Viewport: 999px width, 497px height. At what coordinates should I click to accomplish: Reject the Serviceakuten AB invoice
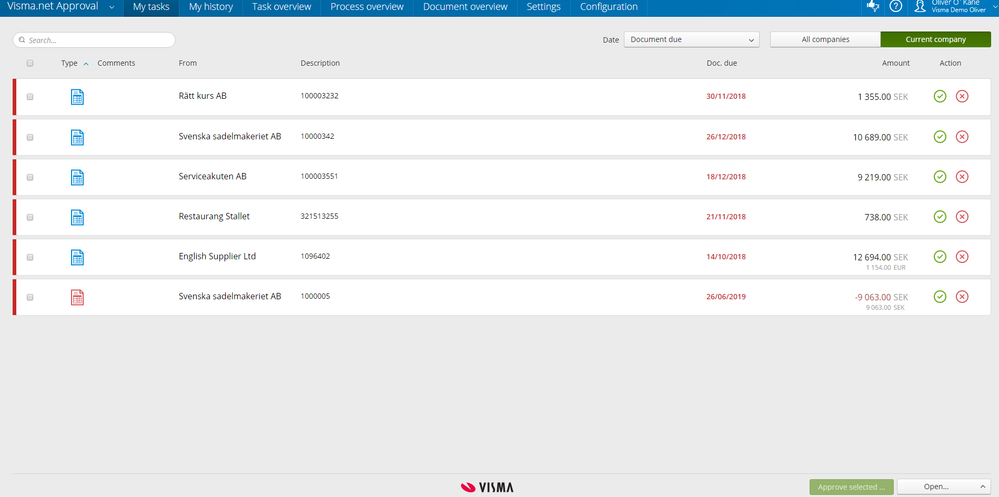pos(962,176)
